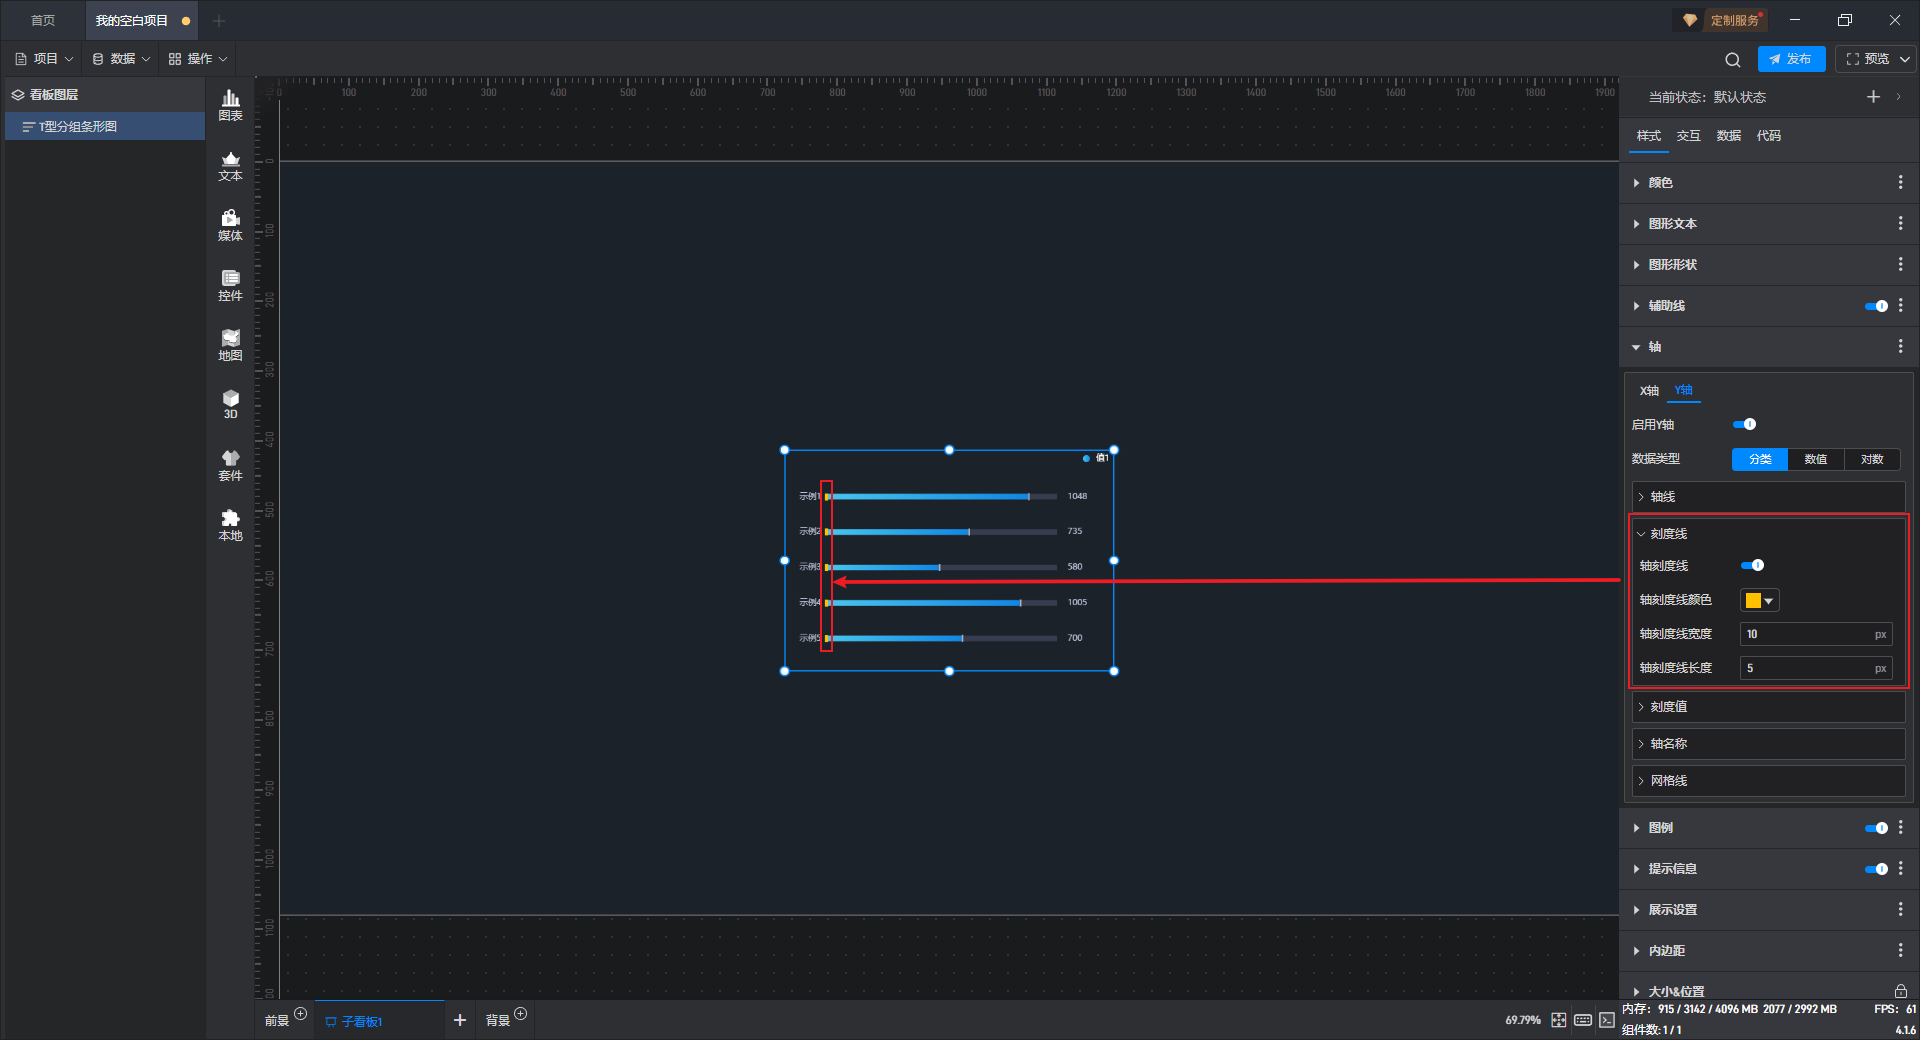Open the 本地 local components icon
The width and height of the screenshot is (1920, 1040).
230,525
